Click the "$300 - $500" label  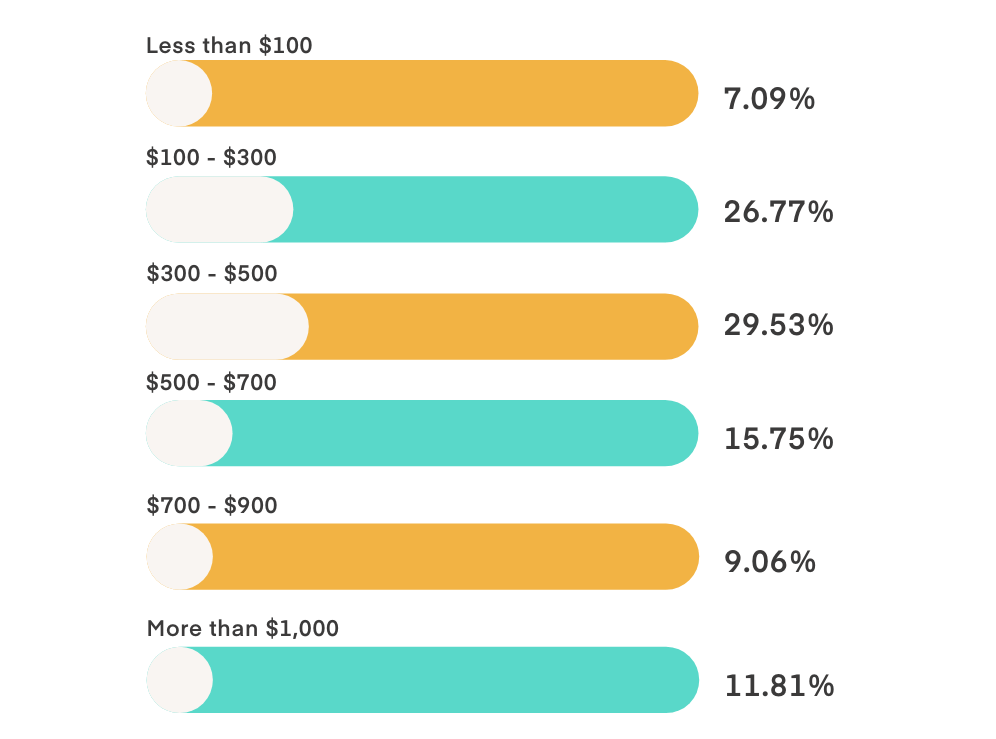point(211,273)
